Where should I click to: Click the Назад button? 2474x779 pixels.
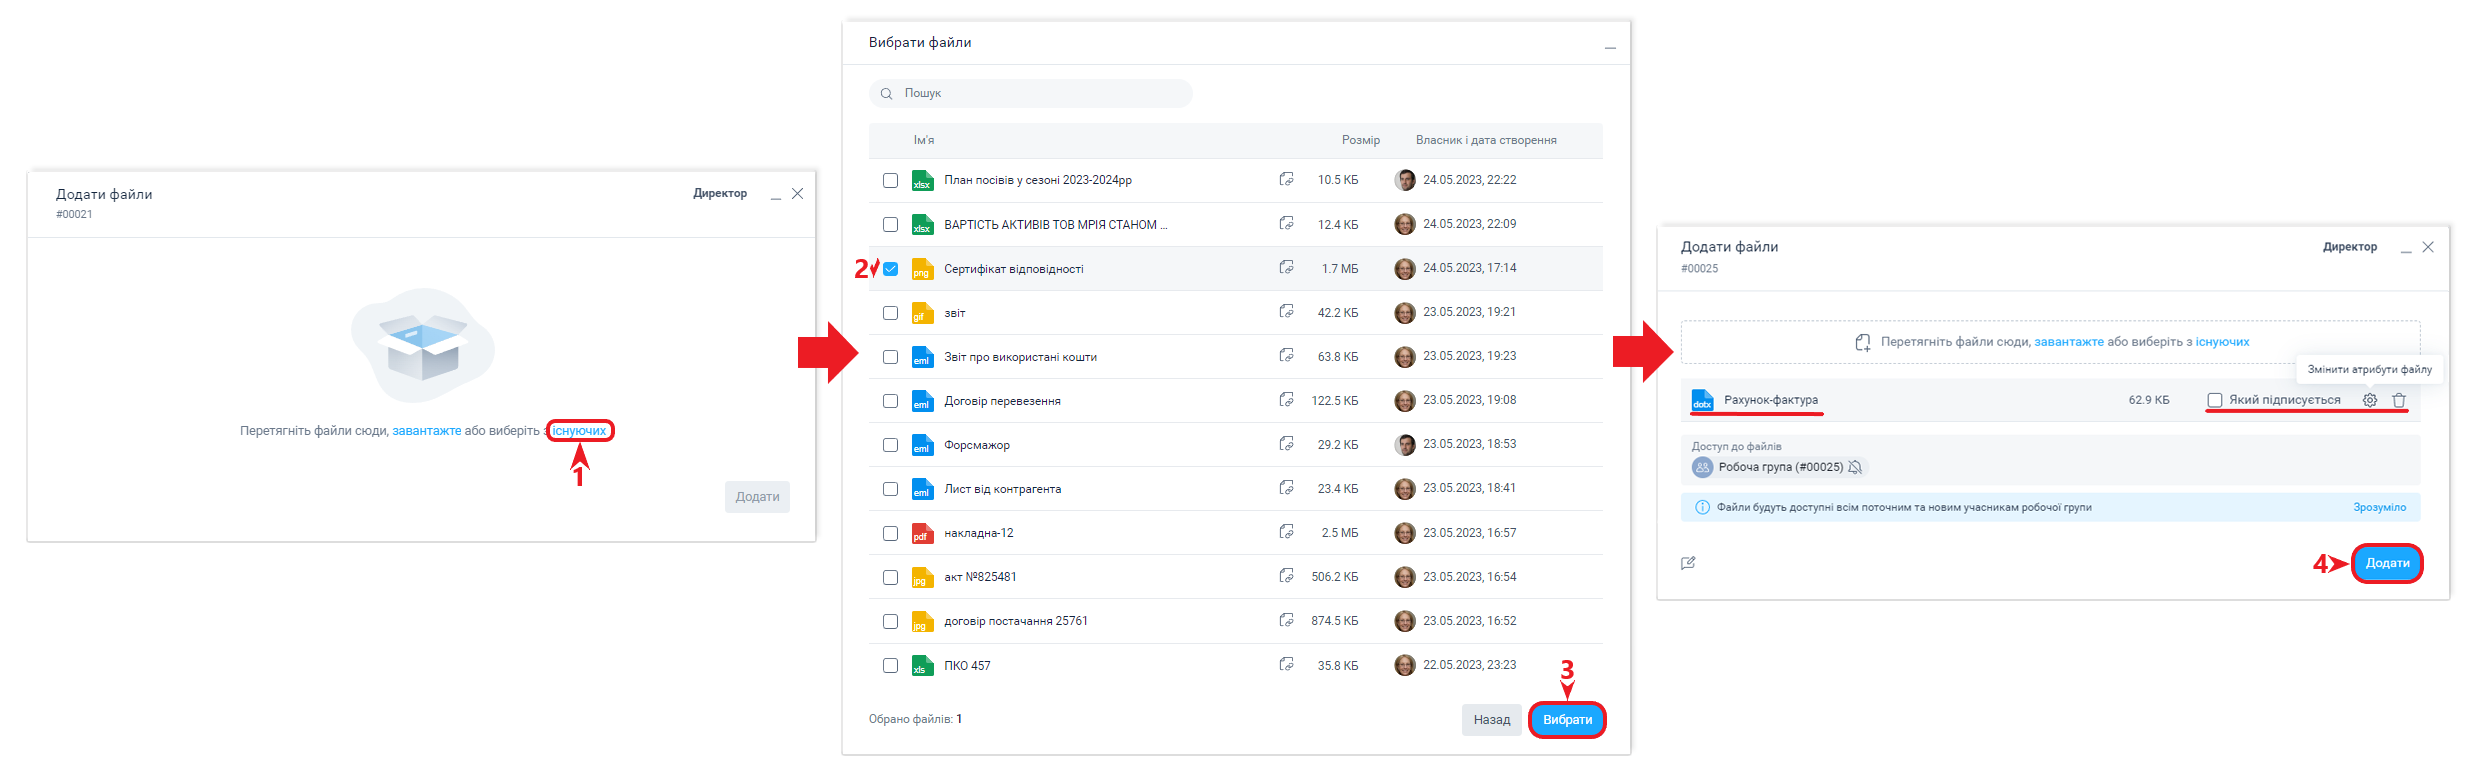pos(1491,720)
